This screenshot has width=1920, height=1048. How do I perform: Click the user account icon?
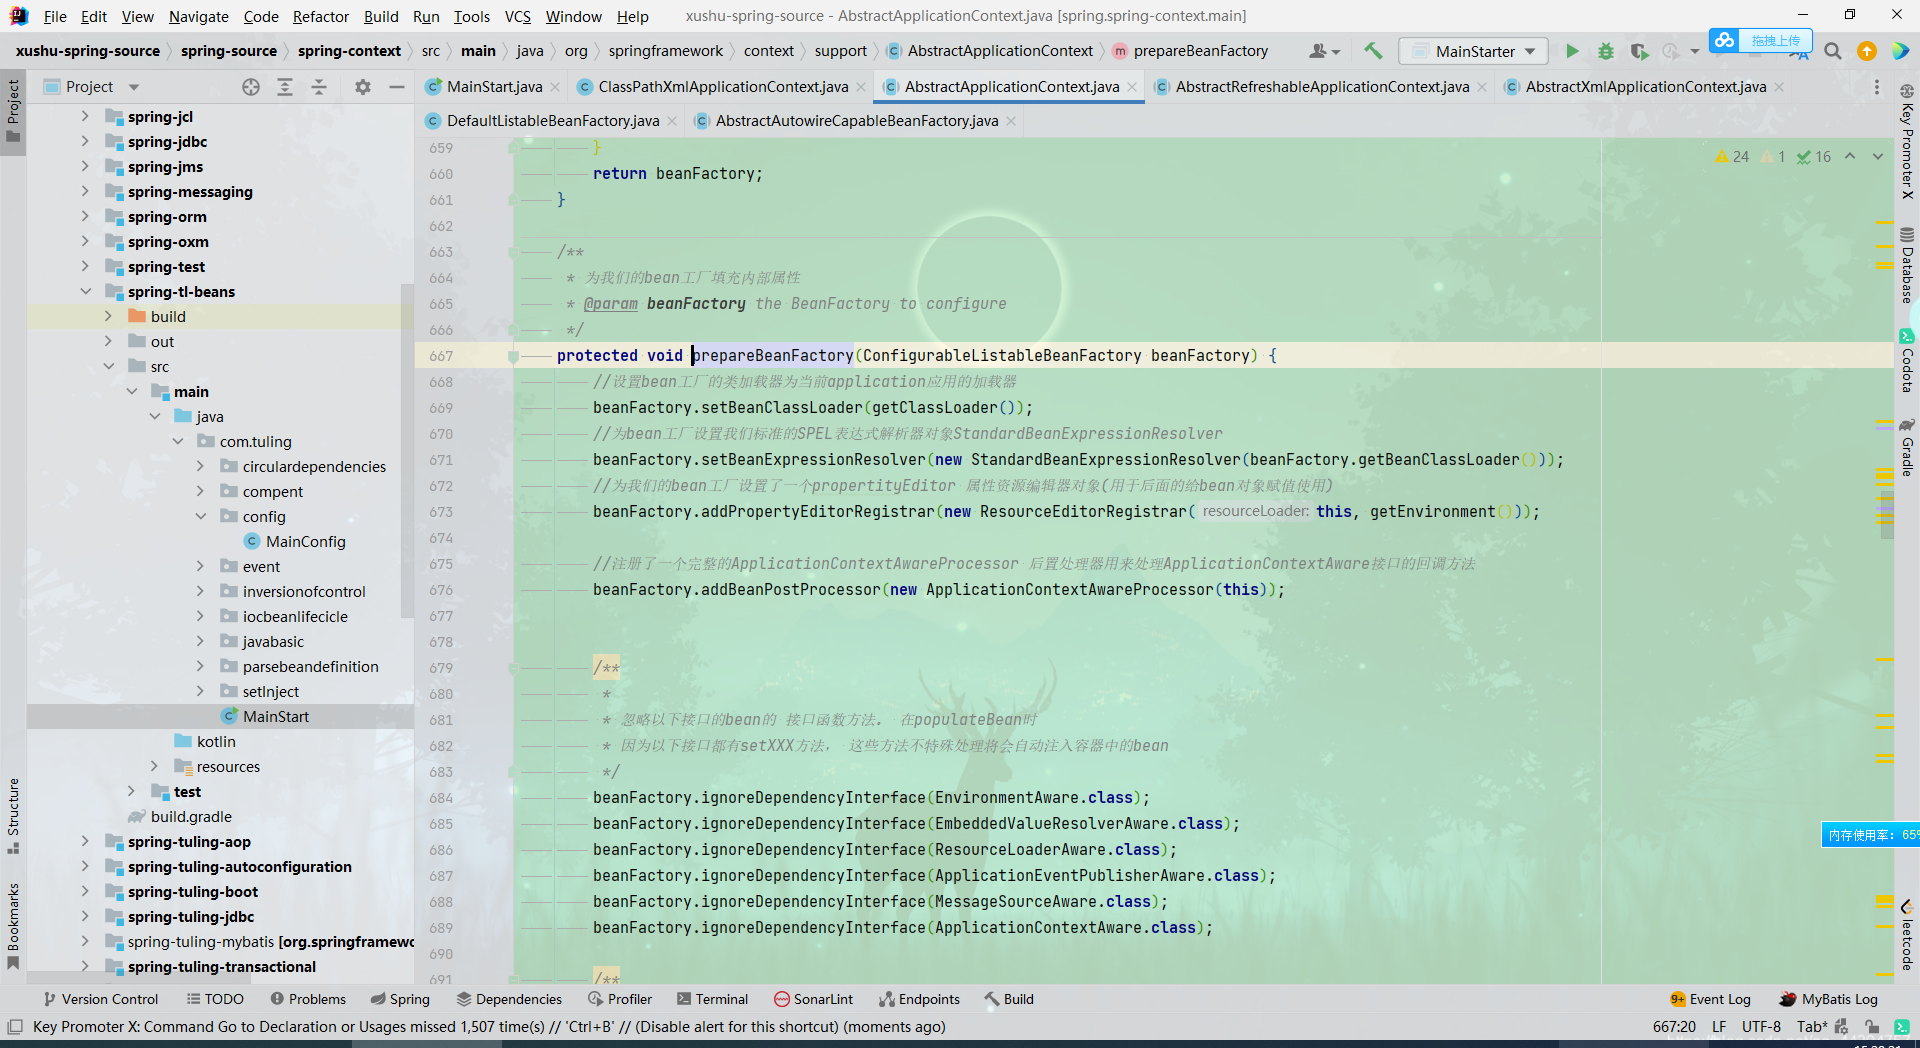pos(1324,51)
